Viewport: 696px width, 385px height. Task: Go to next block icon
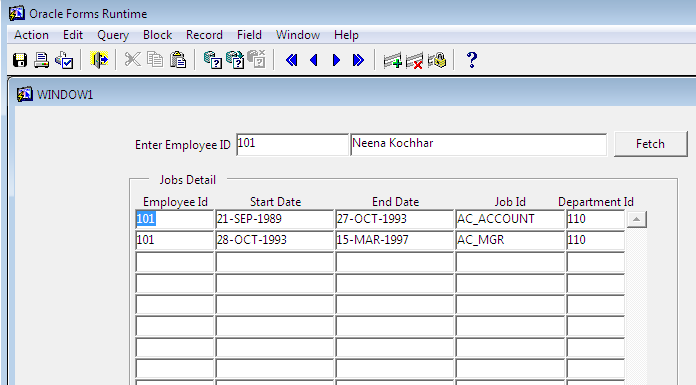(358, 60)
